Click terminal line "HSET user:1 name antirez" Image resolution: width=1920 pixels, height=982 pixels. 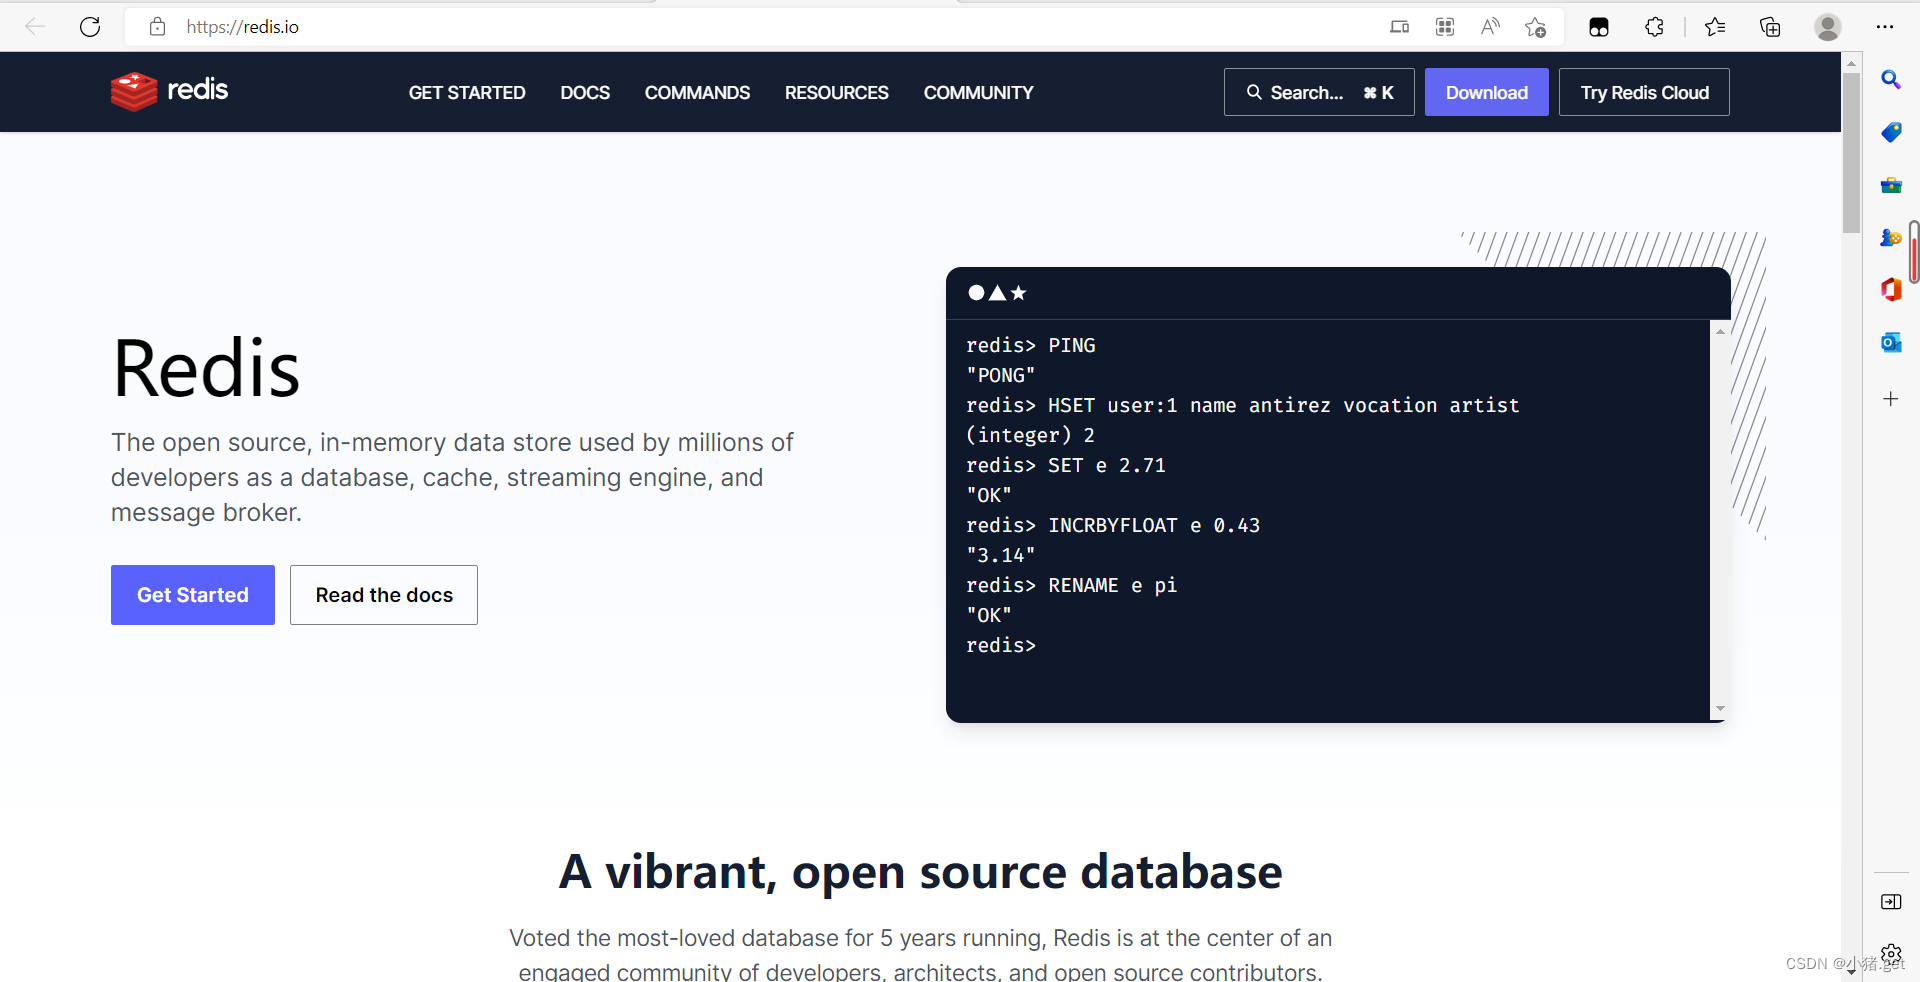click(x=1242, y=405)
